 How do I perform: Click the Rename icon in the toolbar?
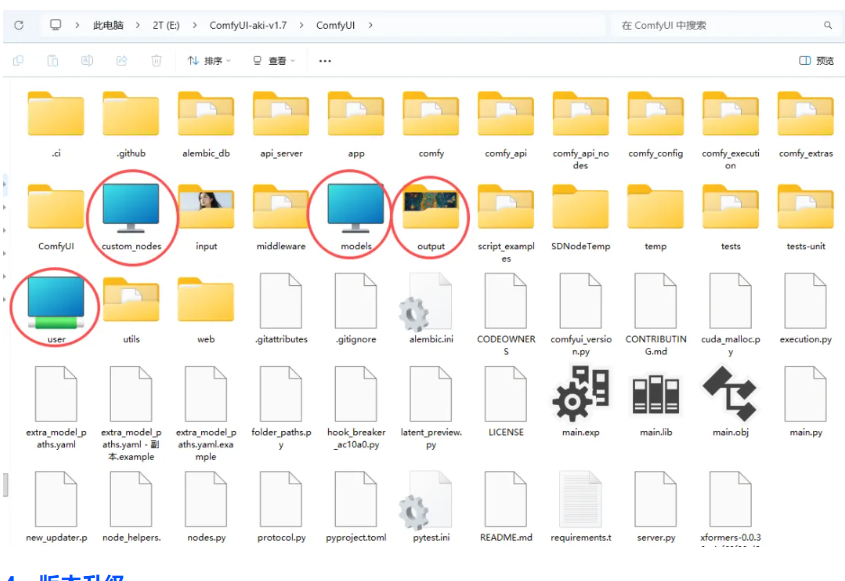coord(87,60)
